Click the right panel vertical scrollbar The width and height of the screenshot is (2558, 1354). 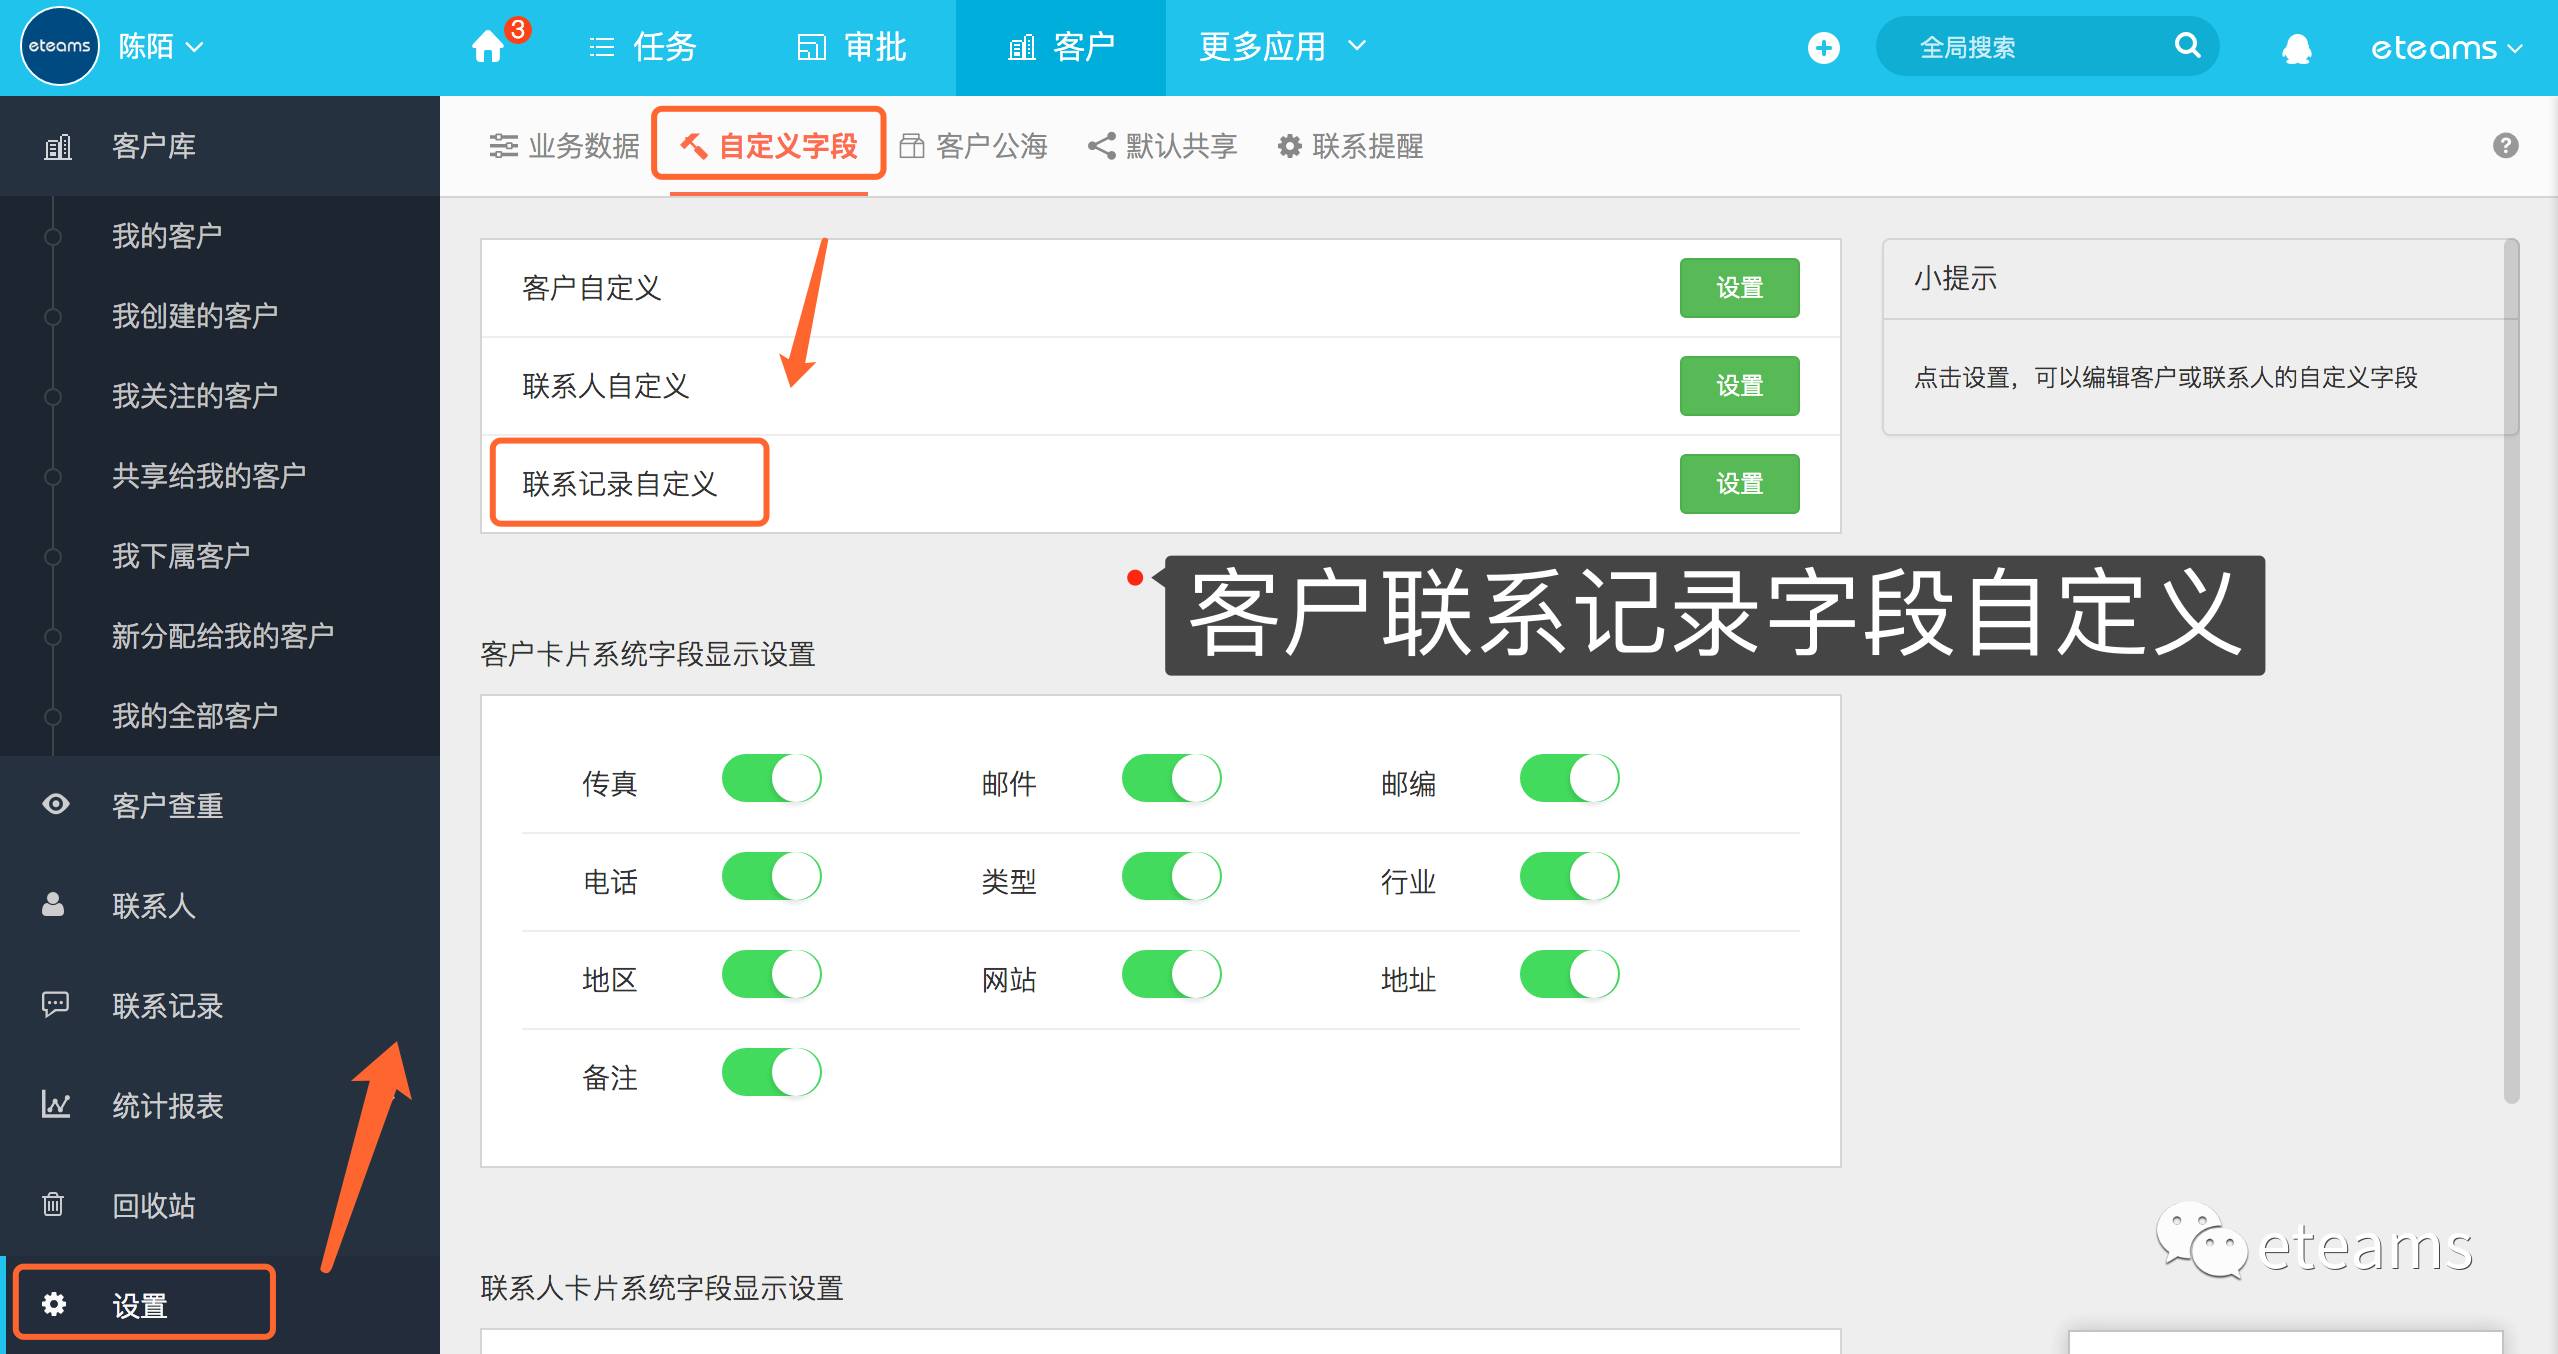pyautogui.click(x=2510, y=670)
